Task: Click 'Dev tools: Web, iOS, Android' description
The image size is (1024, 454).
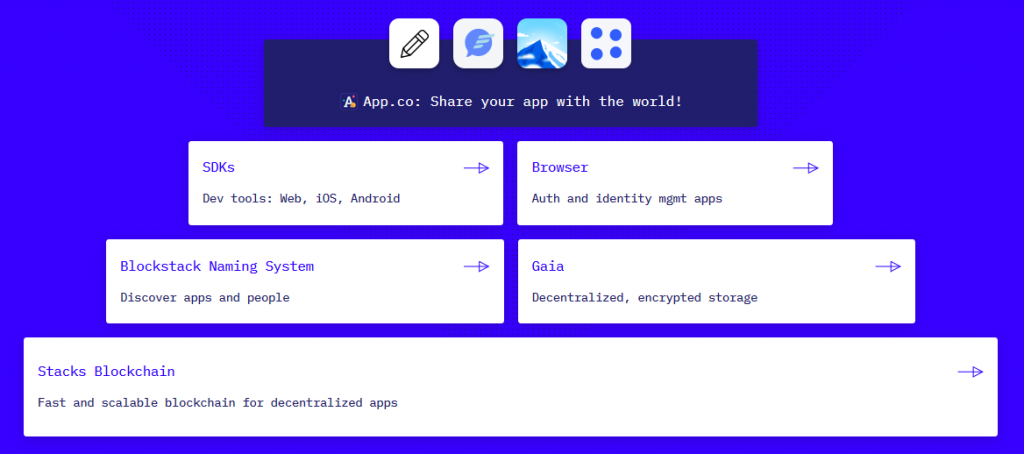Action: [301, 199]
